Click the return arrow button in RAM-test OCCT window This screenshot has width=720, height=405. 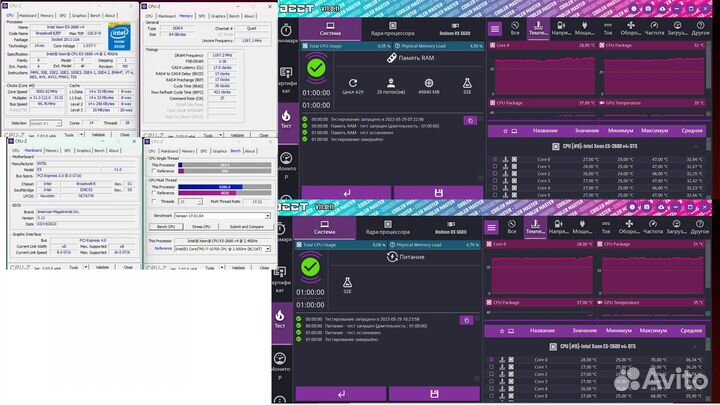pos(346,193)
